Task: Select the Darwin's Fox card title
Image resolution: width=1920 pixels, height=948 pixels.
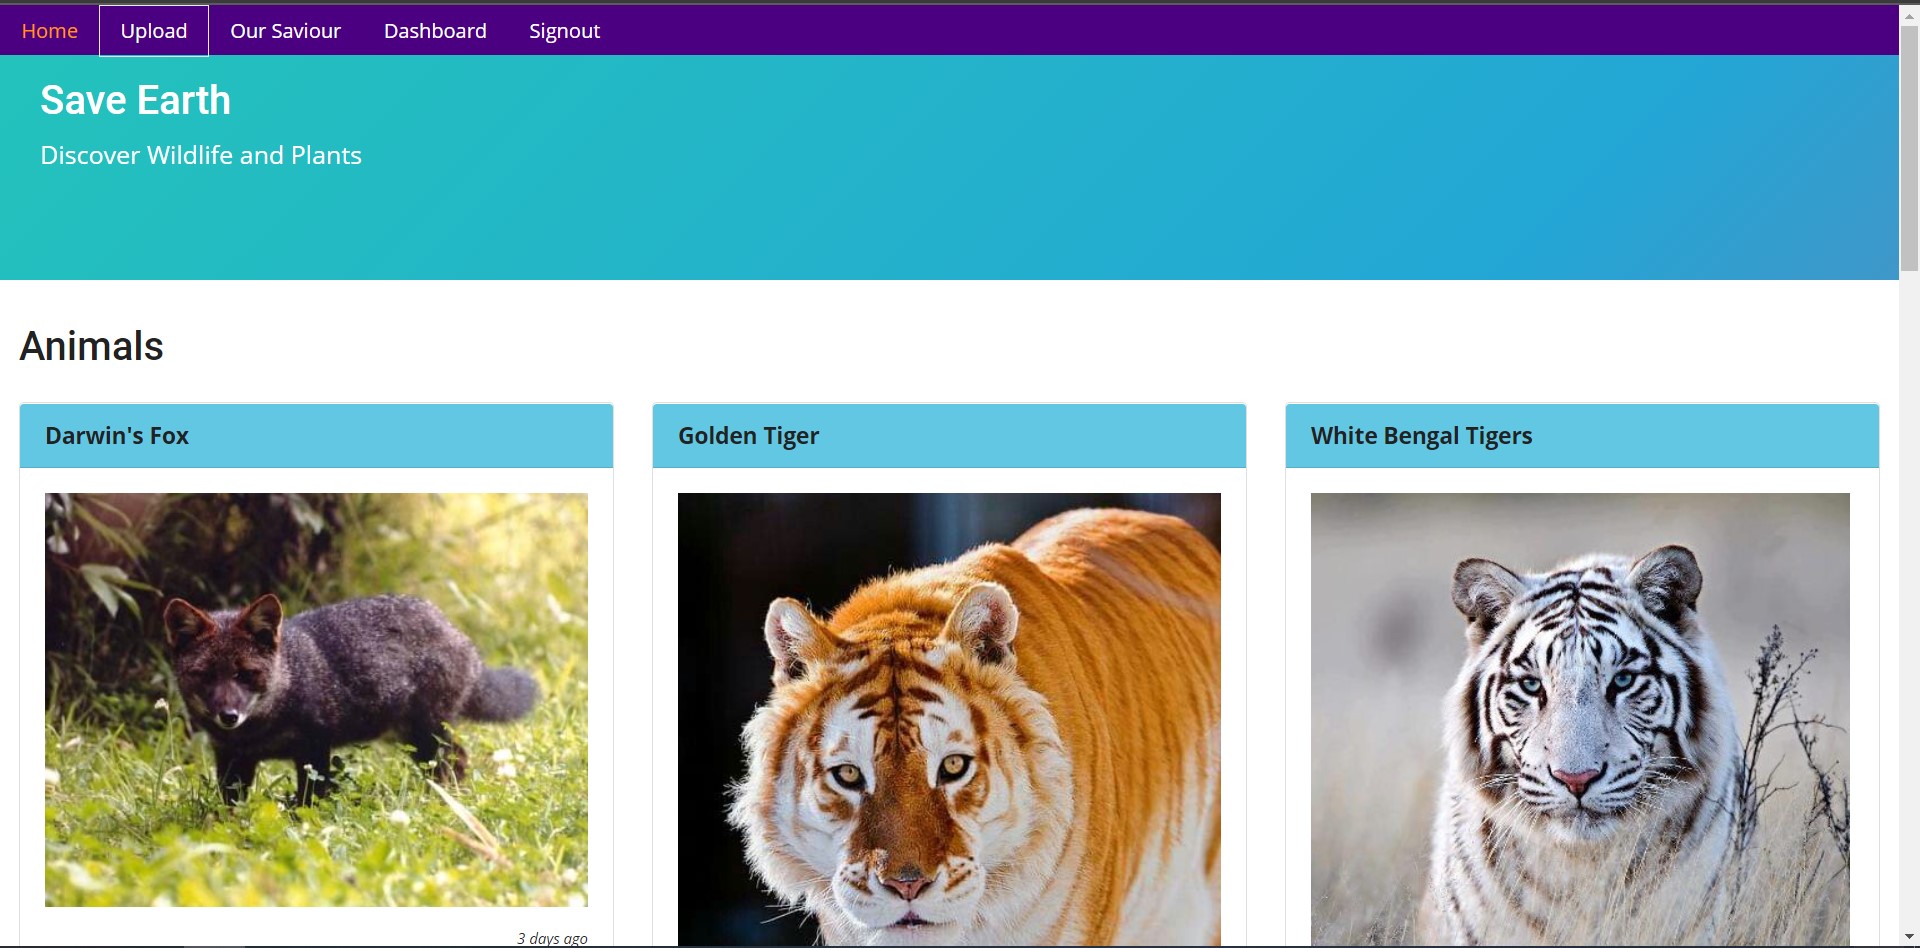Action: click(x=117, y=436)
